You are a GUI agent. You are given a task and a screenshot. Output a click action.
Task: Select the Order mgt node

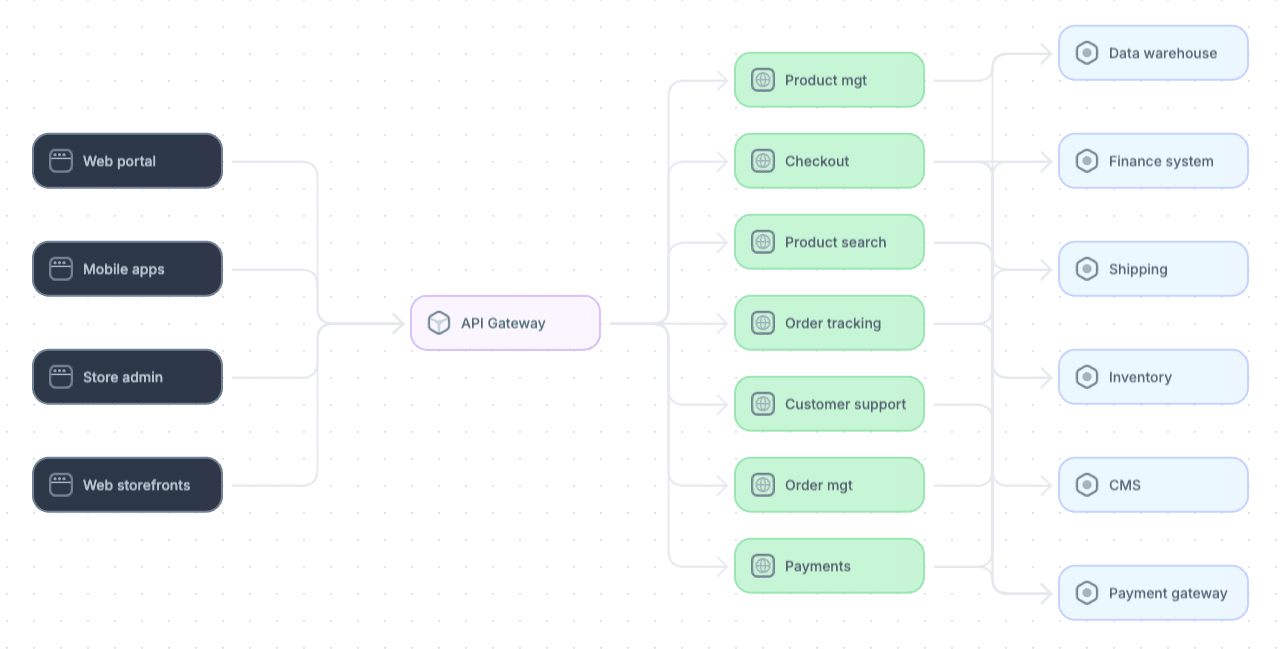[x=829, y=485]
